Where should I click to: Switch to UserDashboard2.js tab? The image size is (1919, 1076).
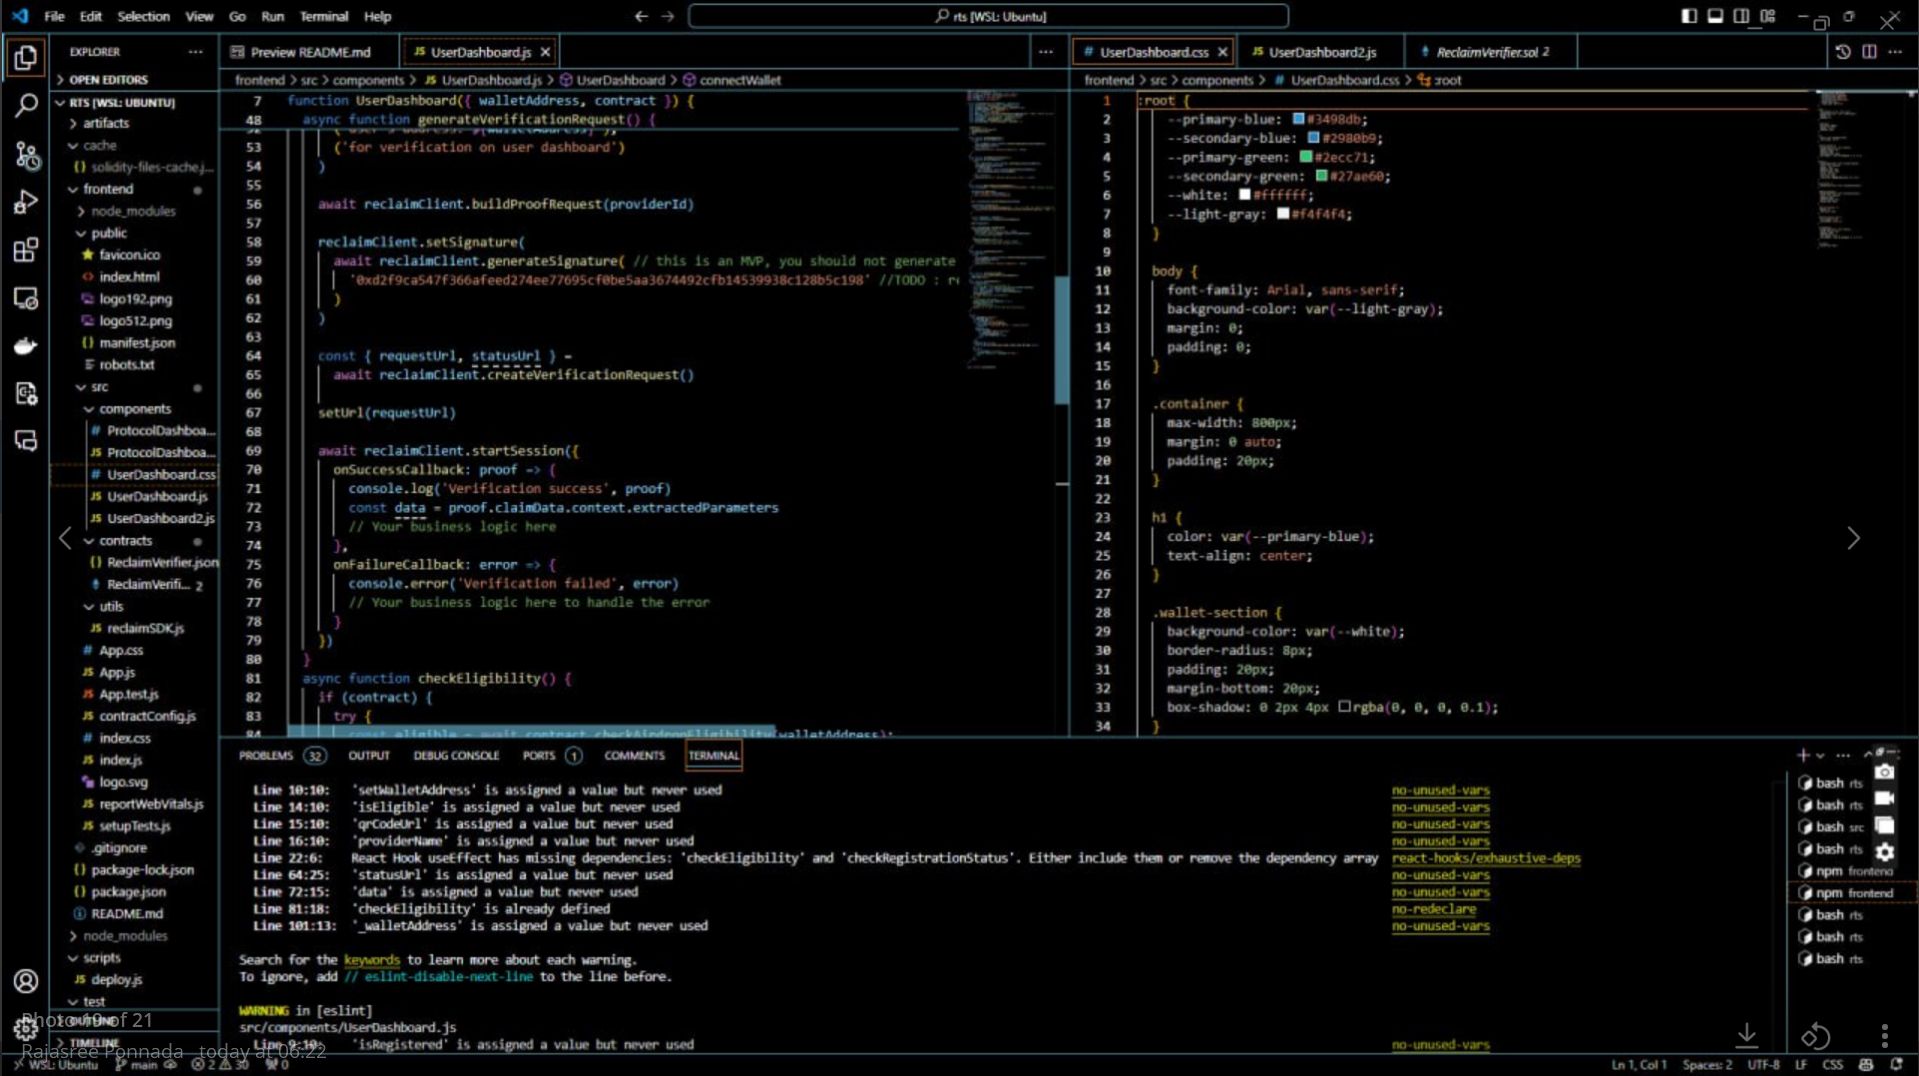pyautogui.click(x=1322, y=52)
